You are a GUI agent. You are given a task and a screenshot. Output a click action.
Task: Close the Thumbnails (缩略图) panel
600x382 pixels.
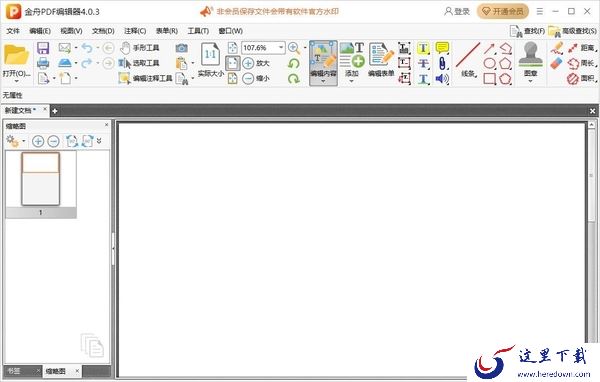point(106,125)
